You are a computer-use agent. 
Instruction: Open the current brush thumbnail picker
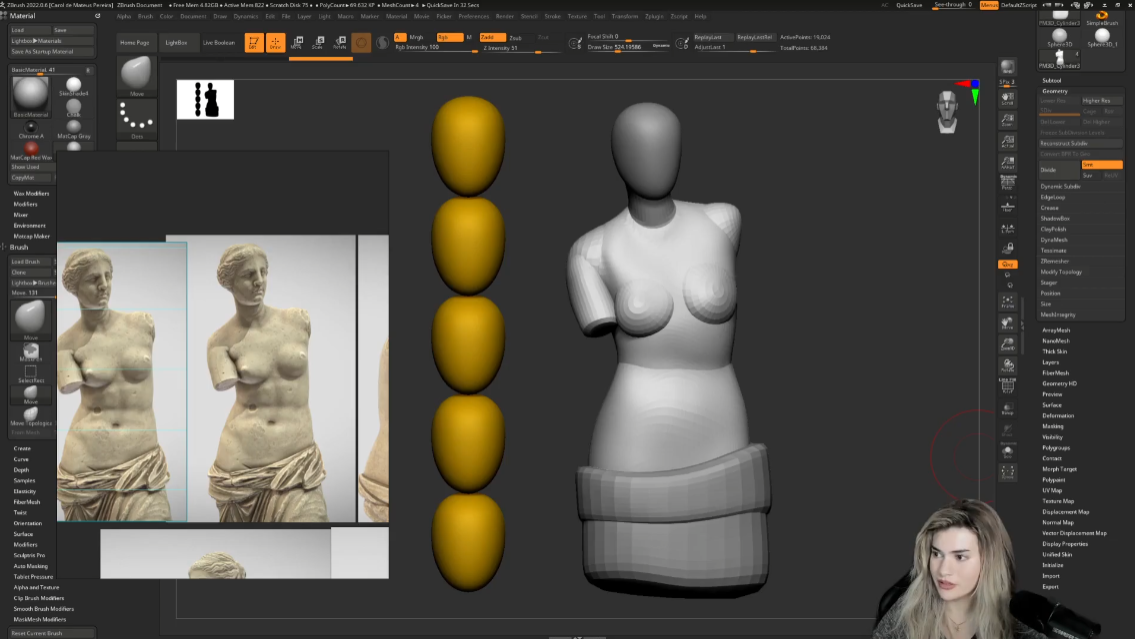(136, 75)
